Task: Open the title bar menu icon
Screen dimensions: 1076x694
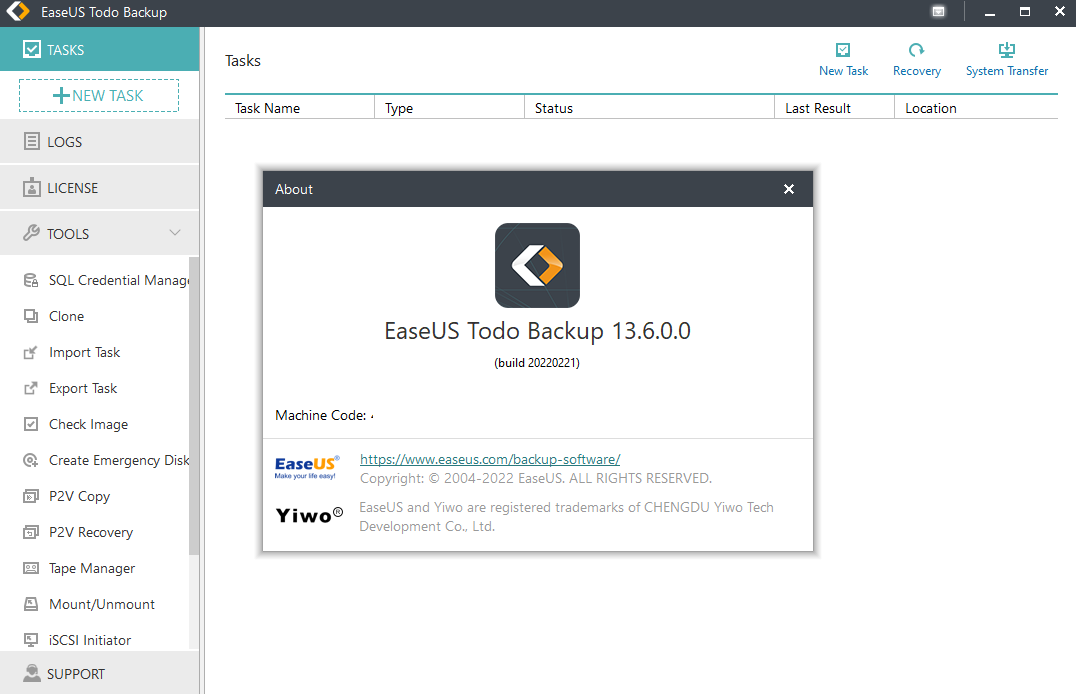Action: (x=938, y=11)
